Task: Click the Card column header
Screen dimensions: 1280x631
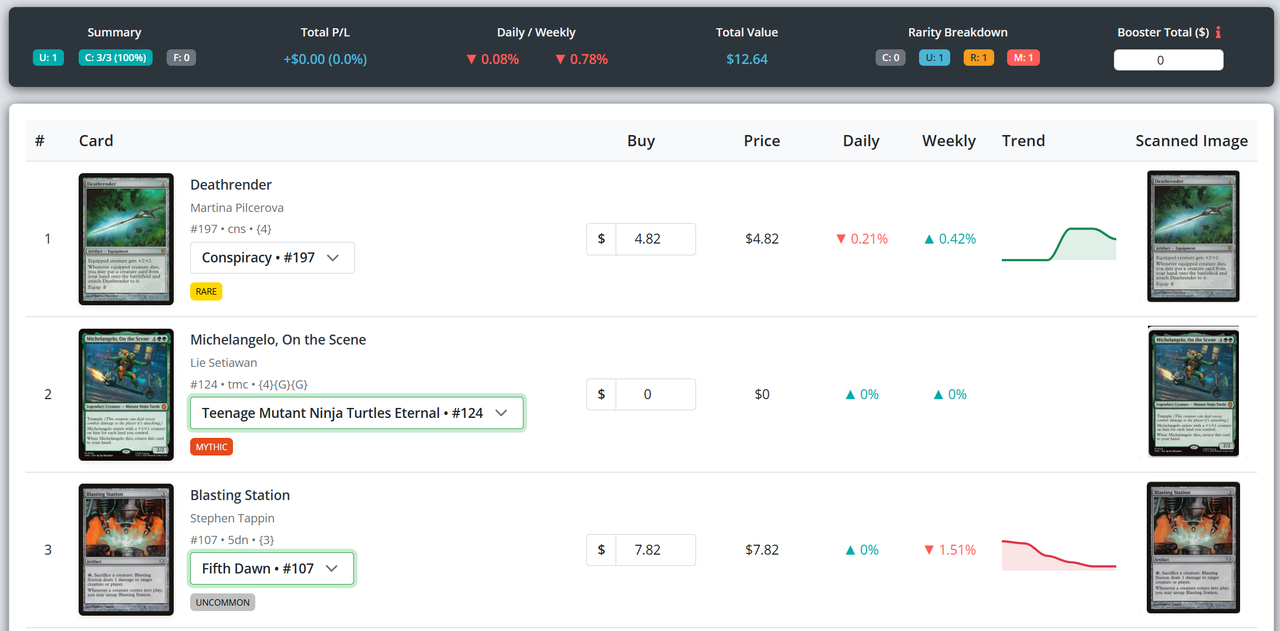Action: (x=96, y=141)
